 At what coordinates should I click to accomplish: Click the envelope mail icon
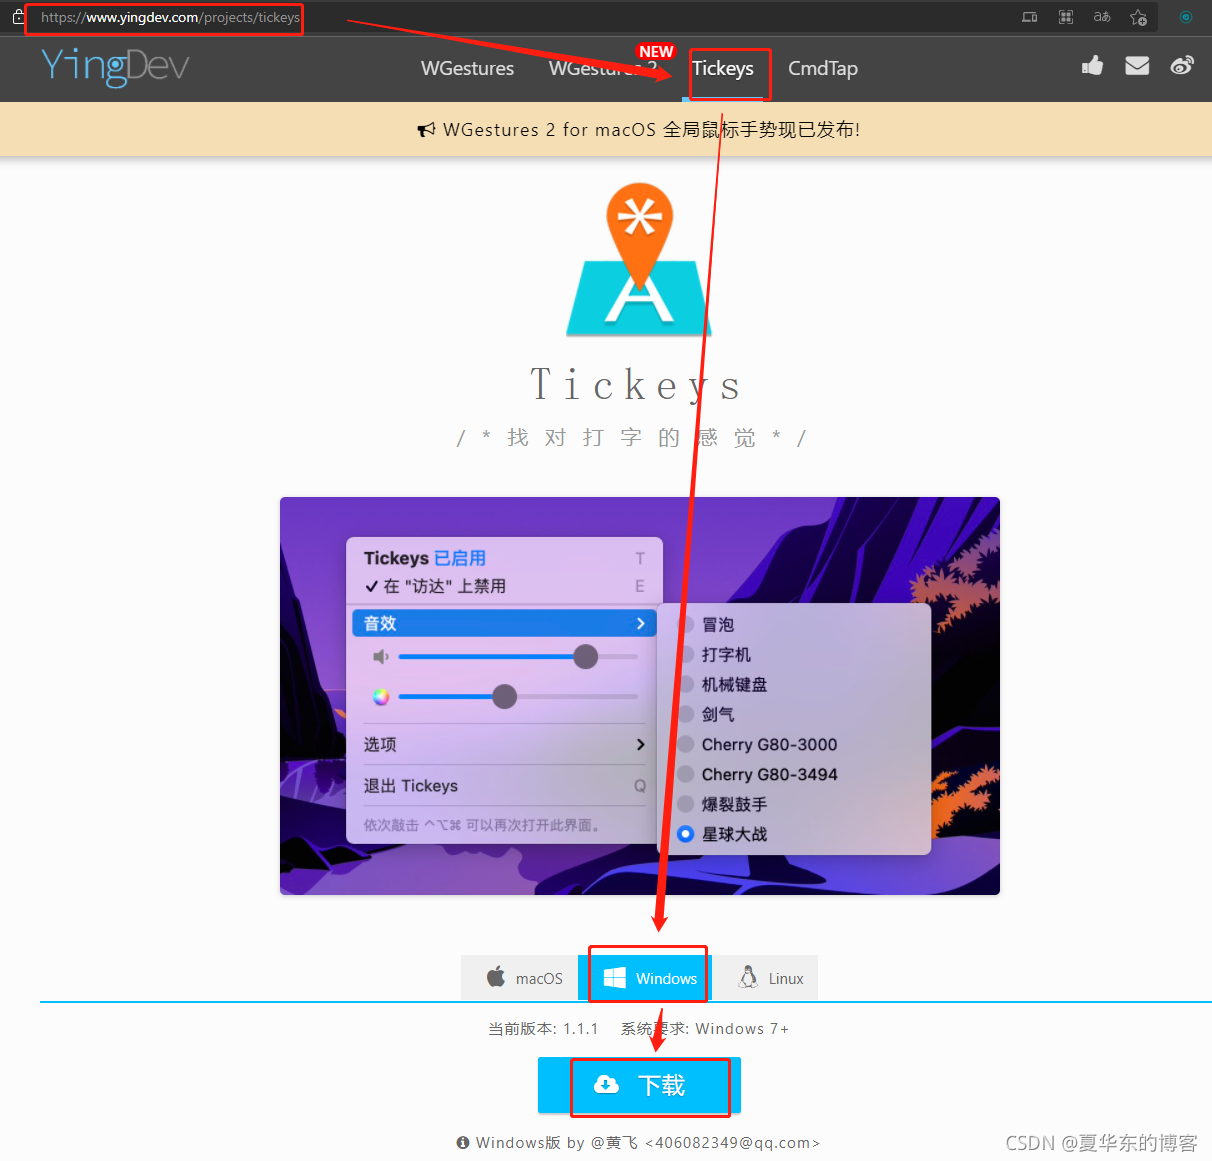[1137, 66]
